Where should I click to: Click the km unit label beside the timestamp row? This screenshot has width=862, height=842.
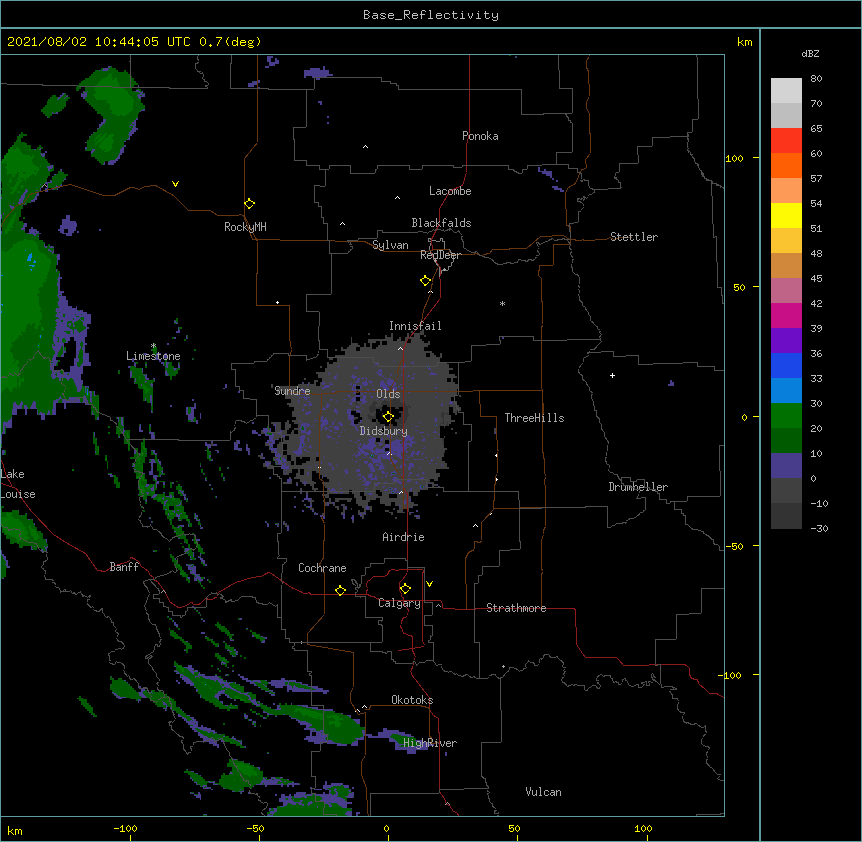click(x=744, y=42)
